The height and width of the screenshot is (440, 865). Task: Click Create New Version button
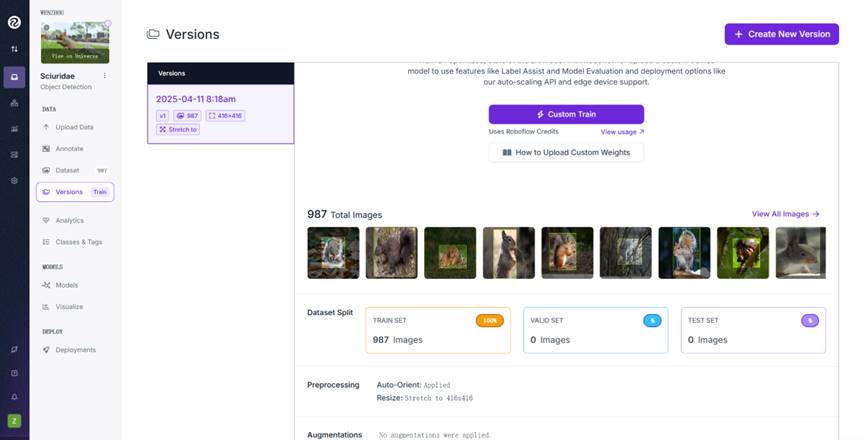[782, 34]
